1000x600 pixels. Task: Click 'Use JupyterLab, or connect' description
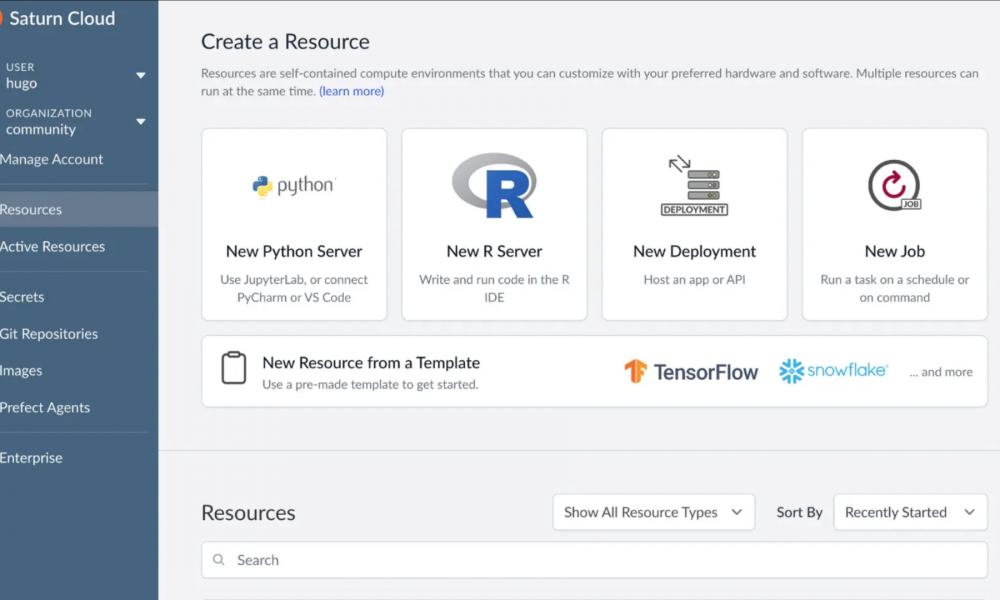pyautogui.click(x=294, y=288)
